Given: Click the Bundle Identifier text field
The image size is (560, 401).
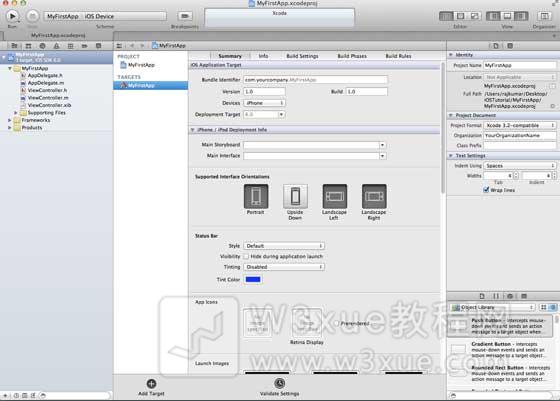Looking at the screenshot, I should 315,80.
